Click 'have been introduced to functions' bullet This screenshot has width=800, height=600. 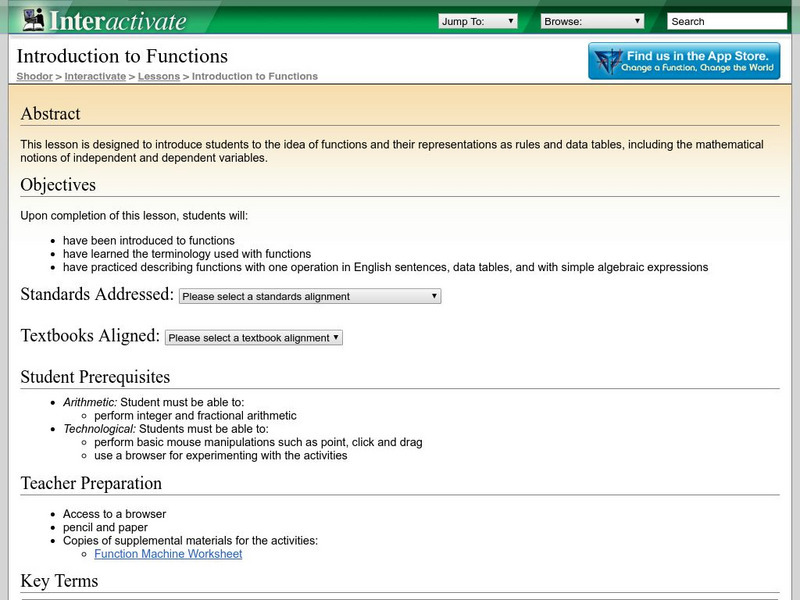(149, 241)
